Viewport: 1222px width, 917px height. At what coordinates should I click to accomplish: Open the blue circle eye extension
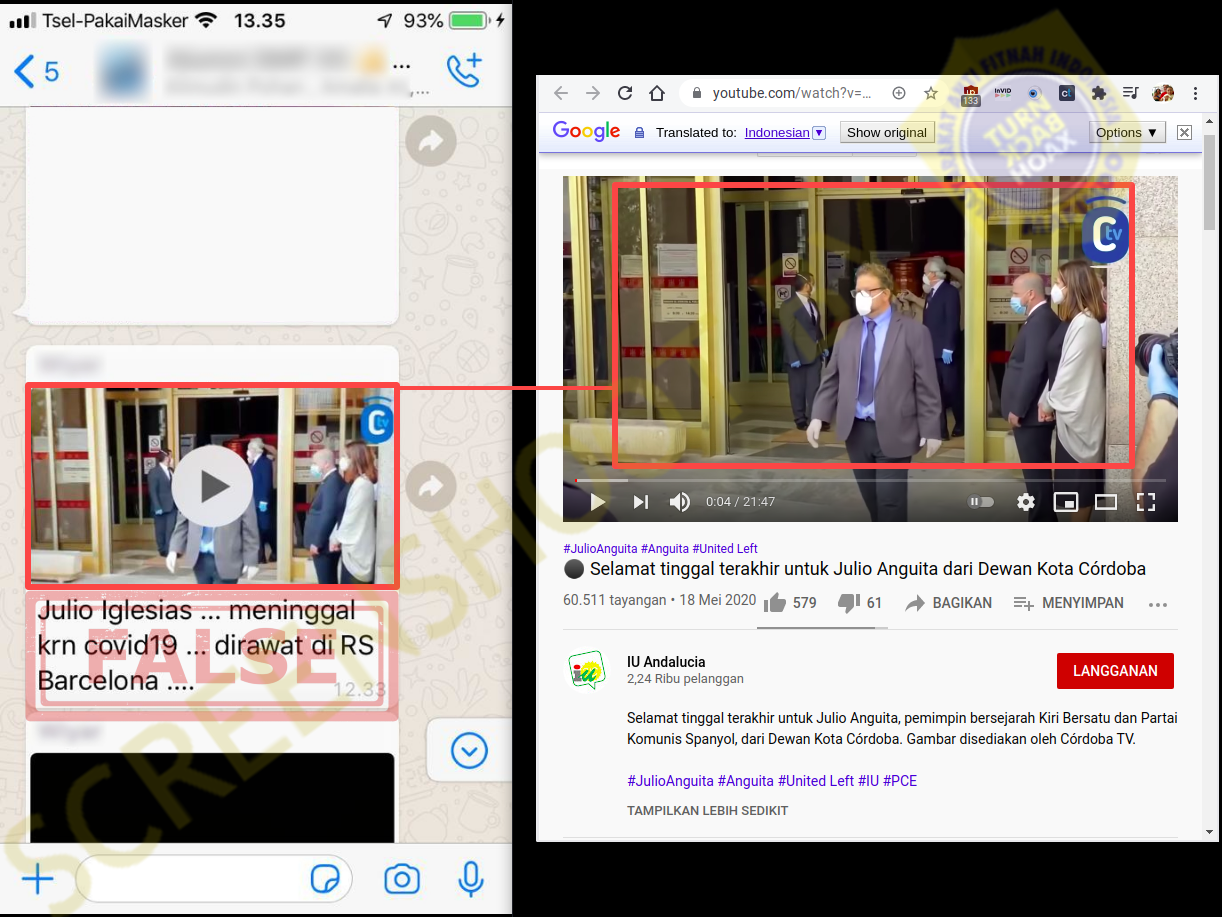pyautogui.click(x=1034, y=93)
